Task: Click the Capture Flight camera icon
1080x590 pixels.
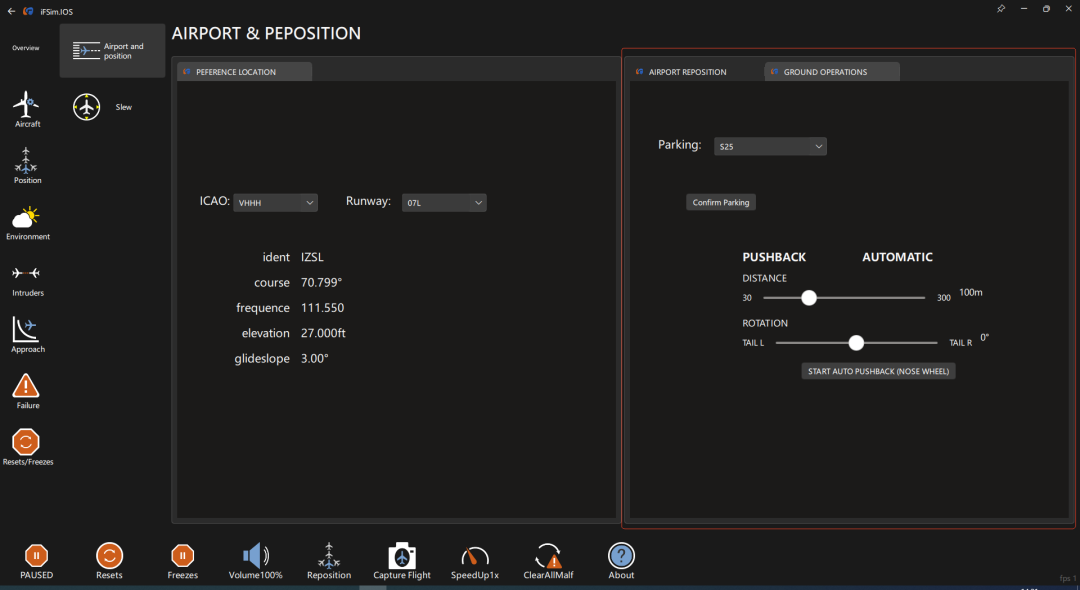Action: coord(402,557)
